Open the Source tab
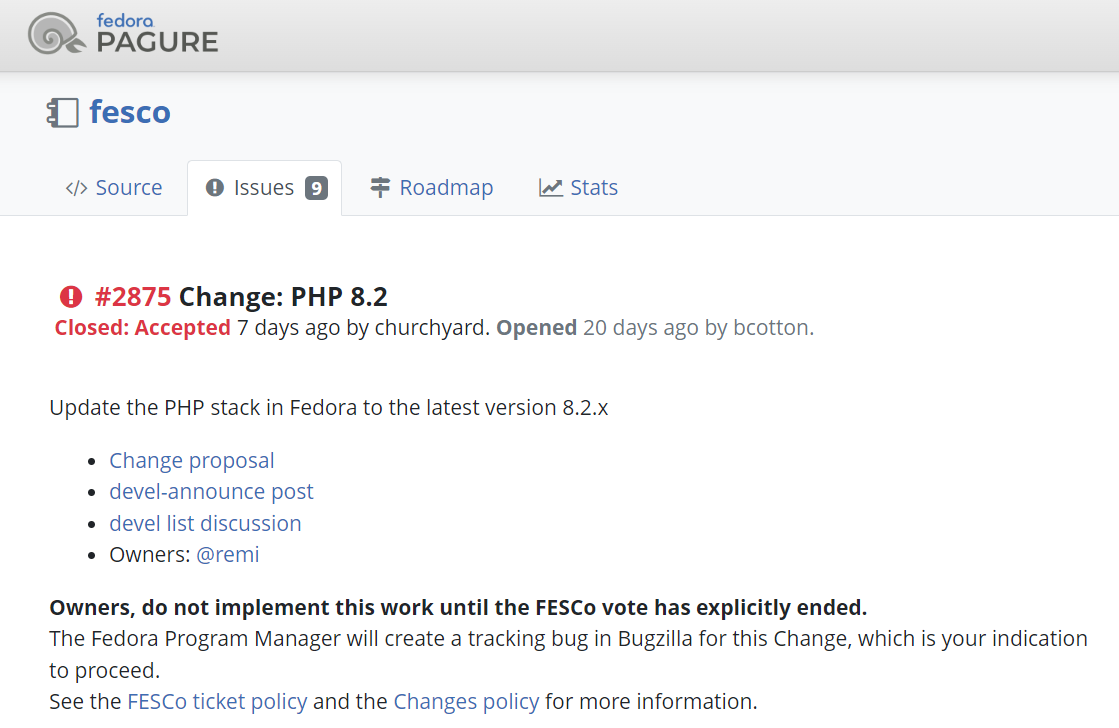 (128, 188)
